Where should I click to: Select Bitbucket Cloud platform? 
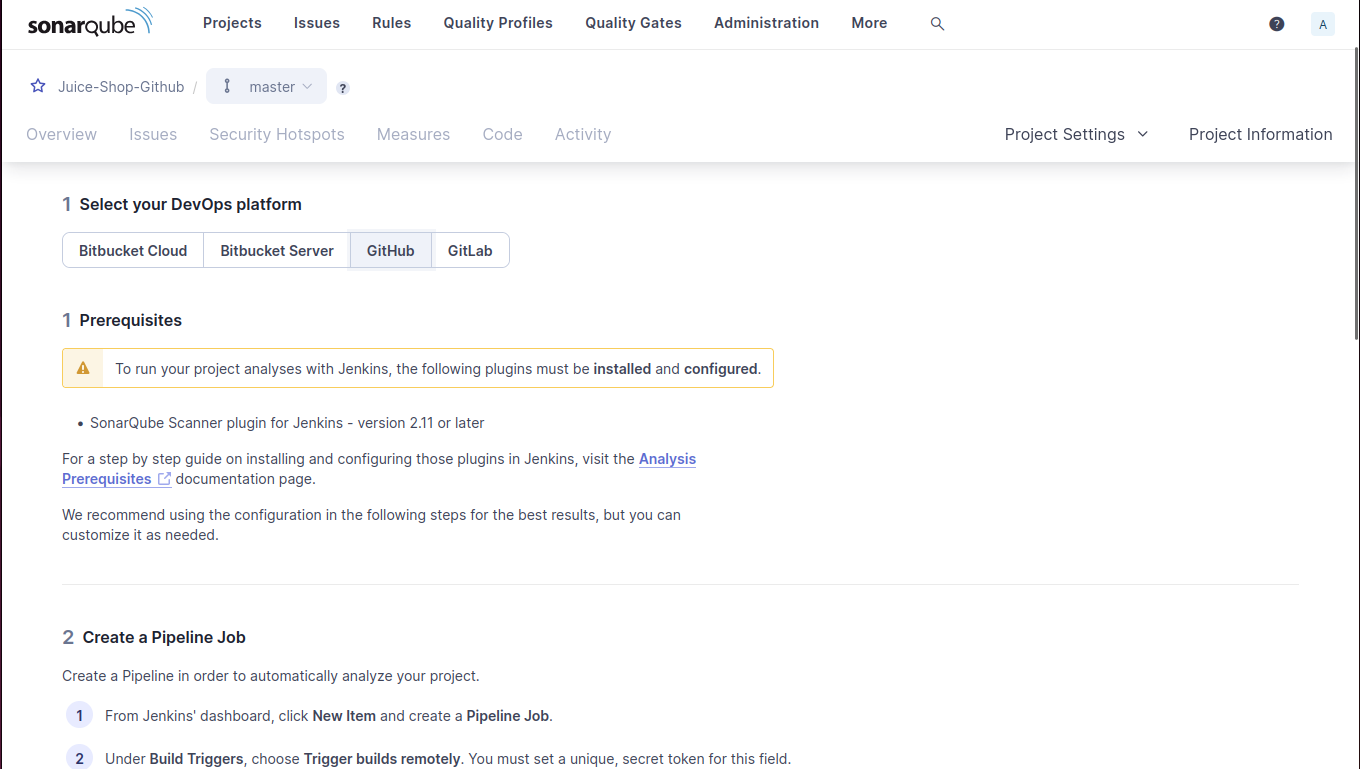133,250
